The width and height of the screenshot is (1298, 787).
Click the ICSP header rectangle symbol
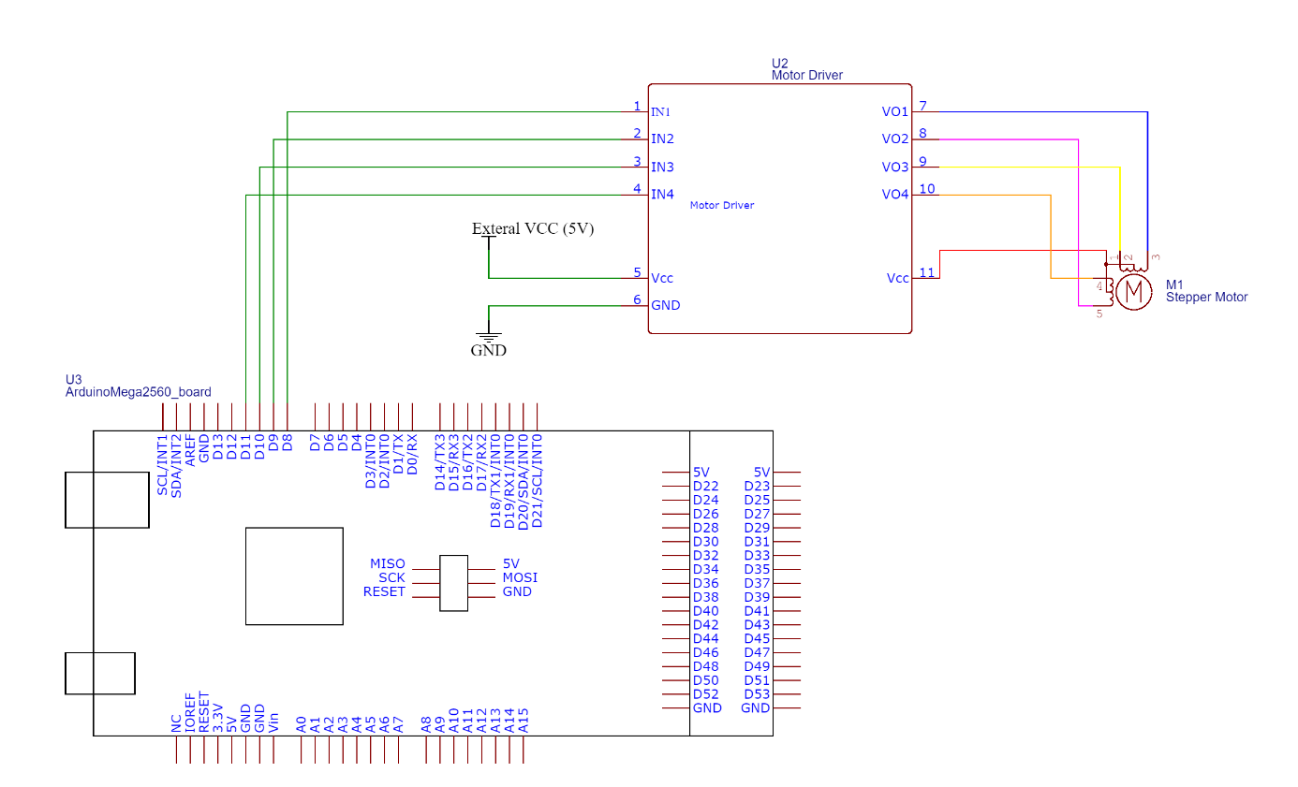point(454,583)
